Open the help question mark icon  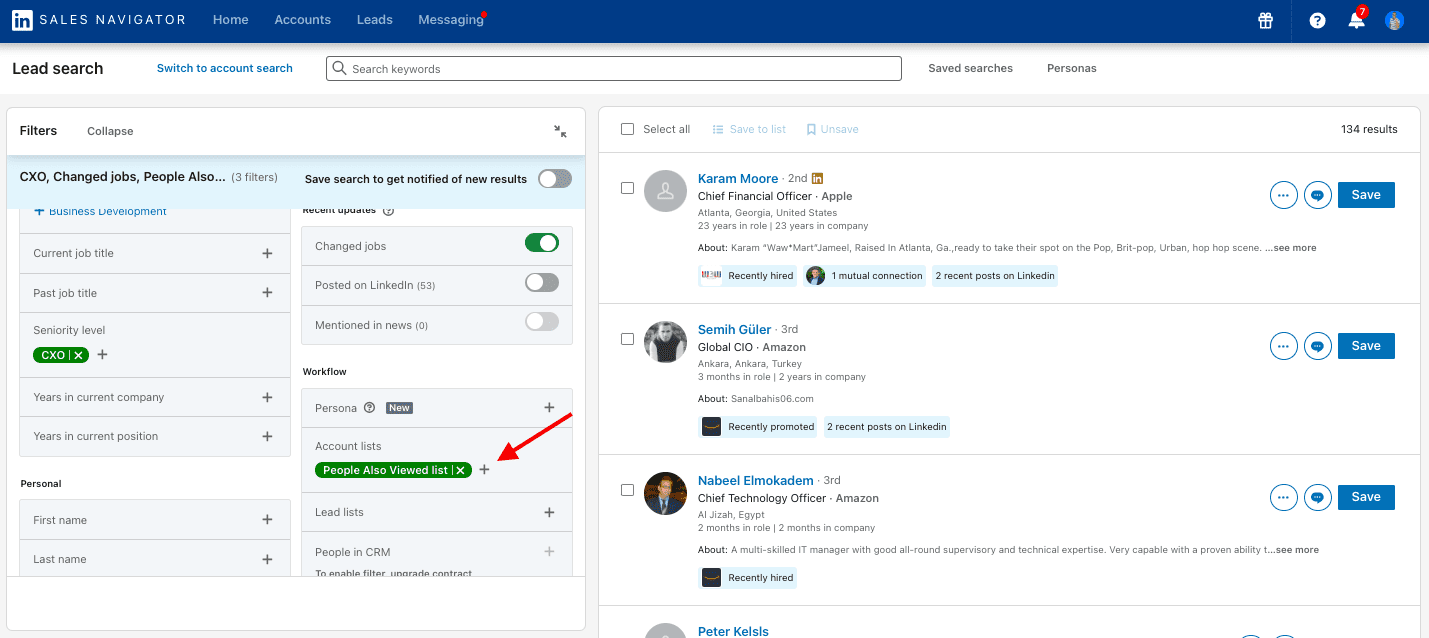1317,20
